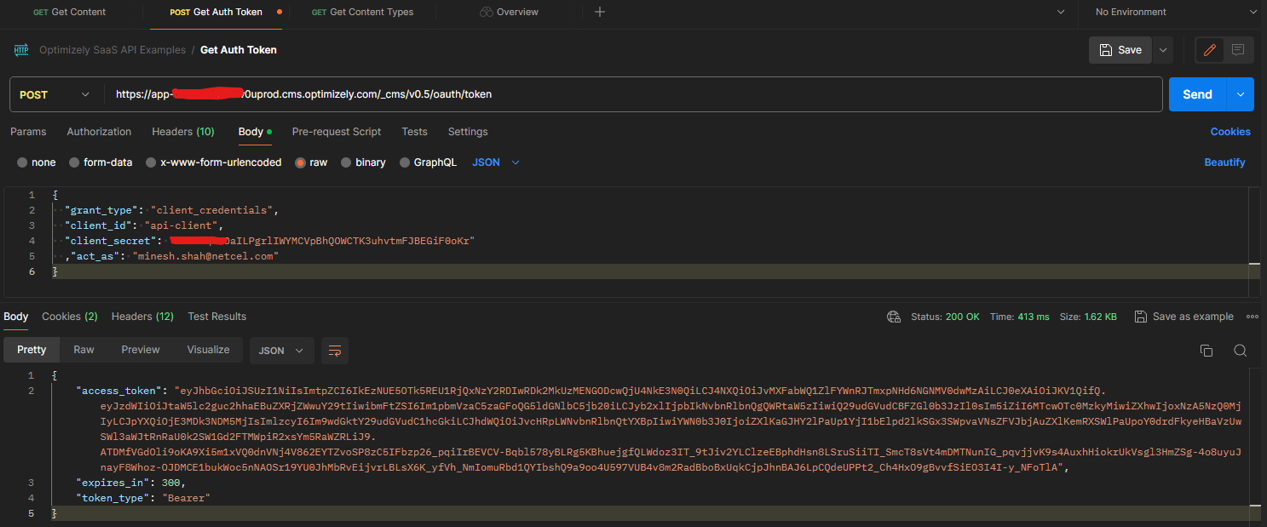
Task: Click the pencil edit icon
Action: pos(1209,50)
